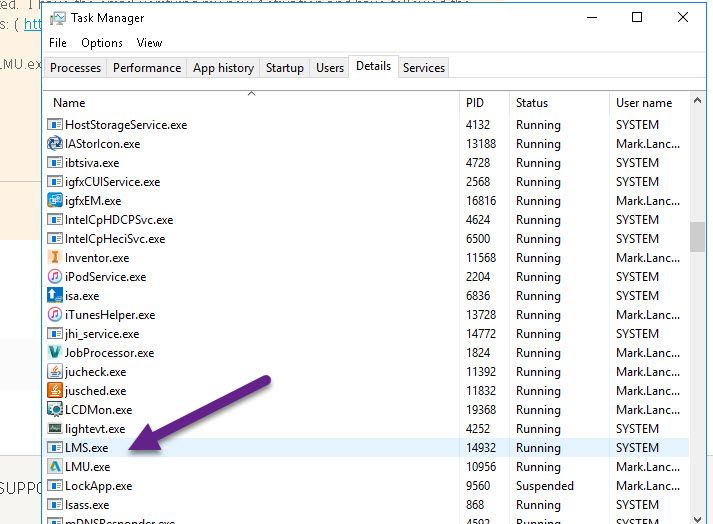
Task: Click the HostStorageService.exe process icon
Action: point(55,125)
